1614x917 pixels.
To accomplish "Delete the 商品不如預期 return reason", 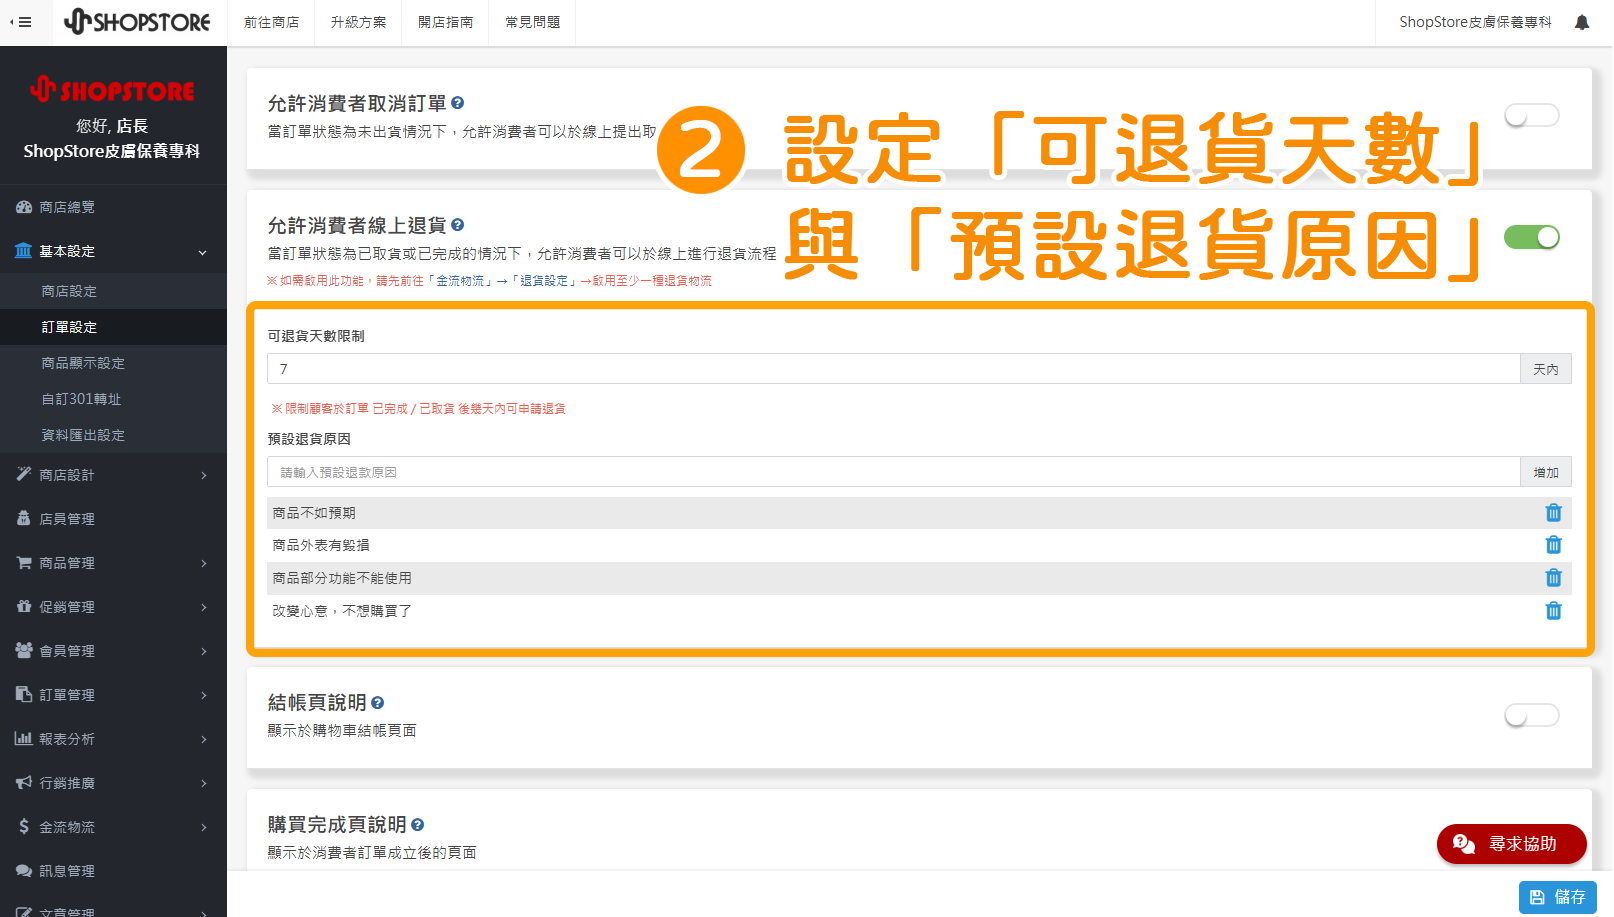I will (x=1554, y=512).
